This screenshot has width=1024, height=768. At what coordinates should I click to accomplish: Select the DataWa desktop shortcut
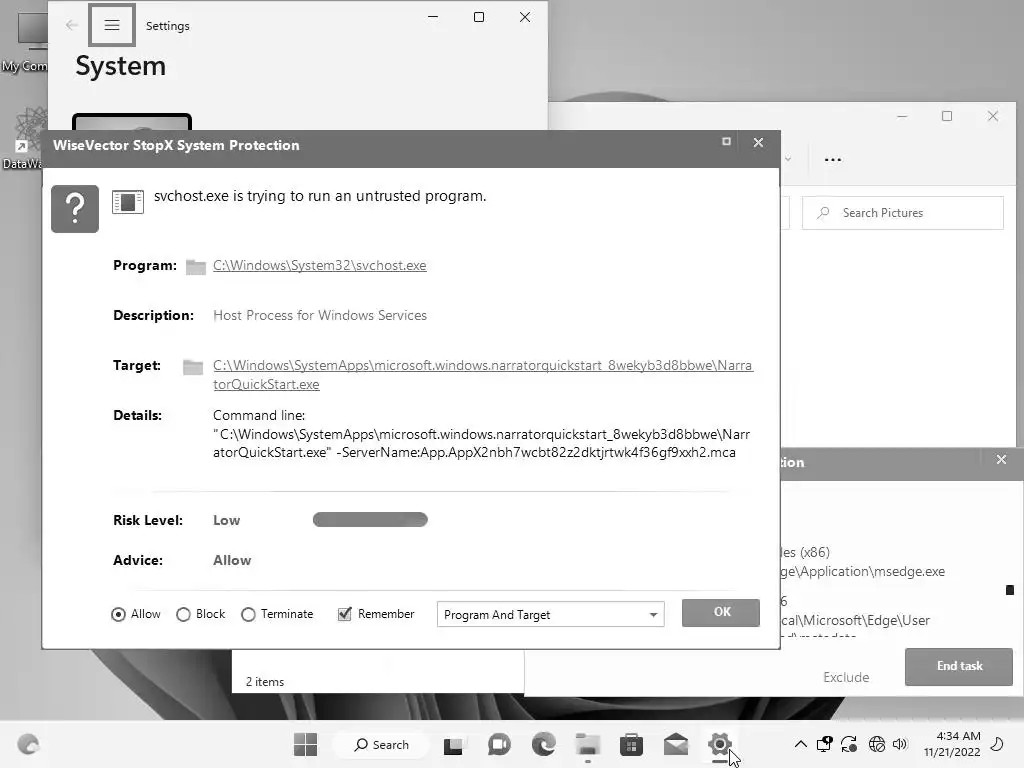[24, 139]
